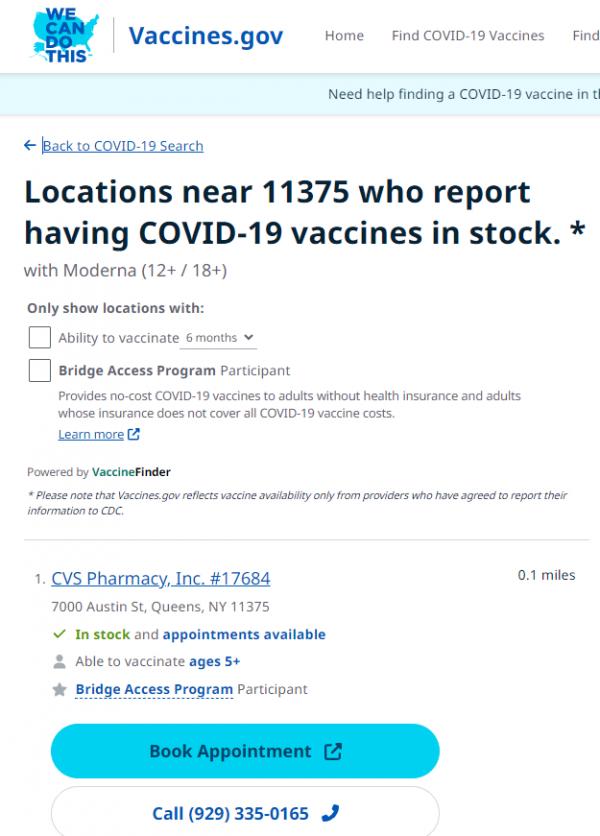600x836 pixels.
Task: Enable the Ability to vaccinate checkbox
Action: (x=40, y=338)
